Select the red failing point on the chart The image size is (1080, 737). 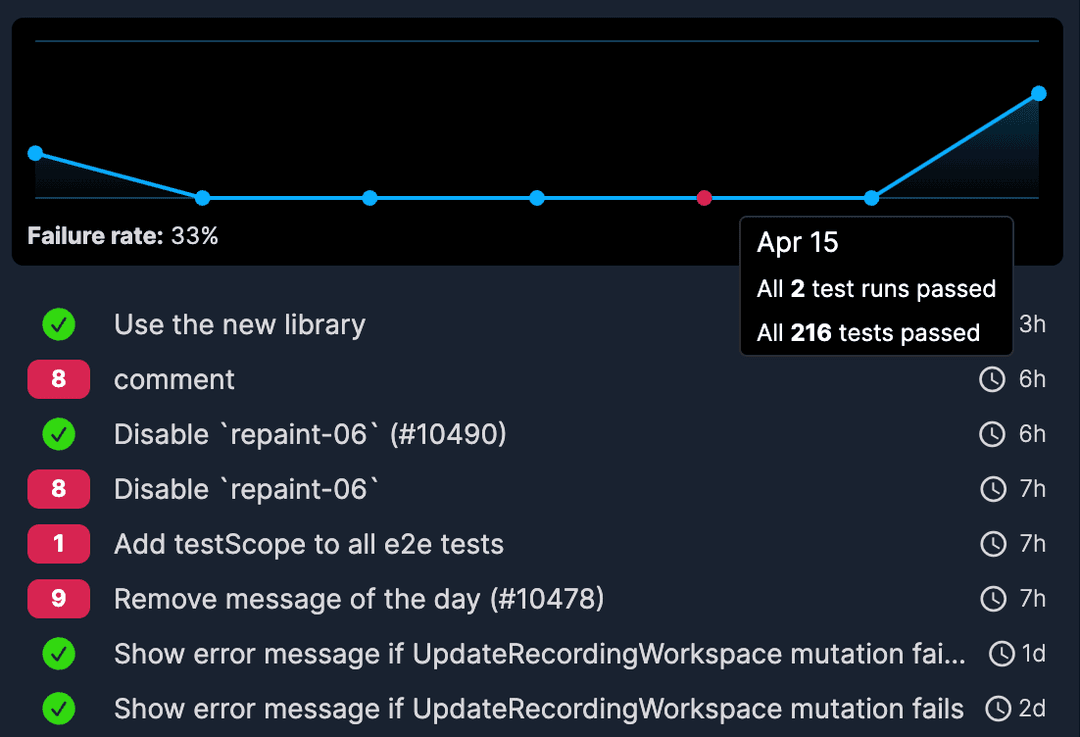click(x=704, y=198)
